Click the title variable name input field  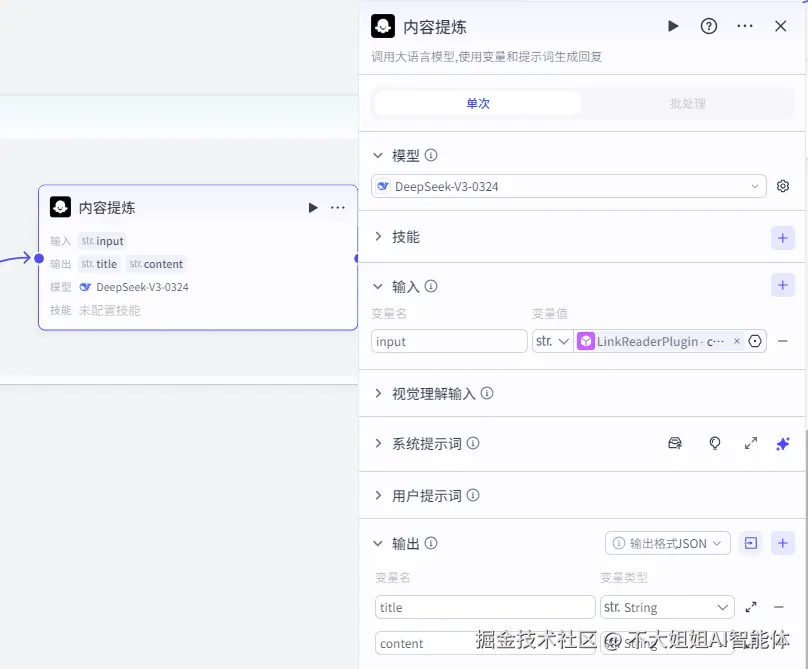tap(484, 607)
